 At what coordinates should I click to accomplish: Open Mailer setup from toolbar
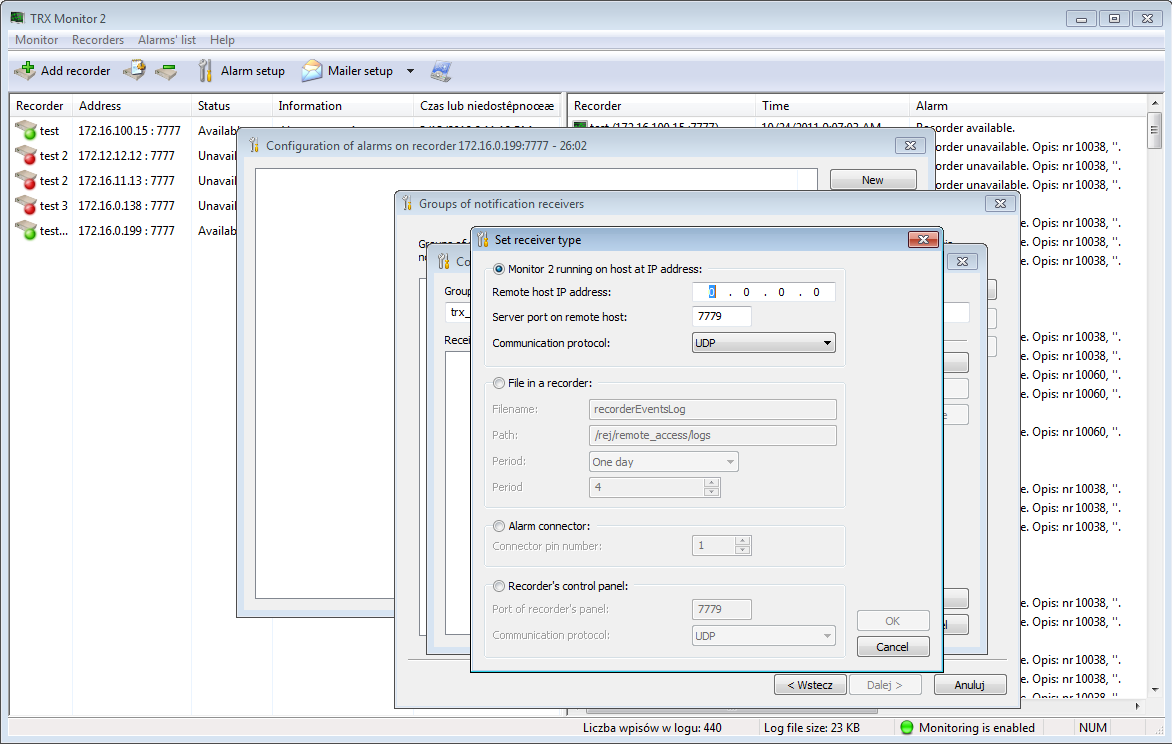[348, 71]
